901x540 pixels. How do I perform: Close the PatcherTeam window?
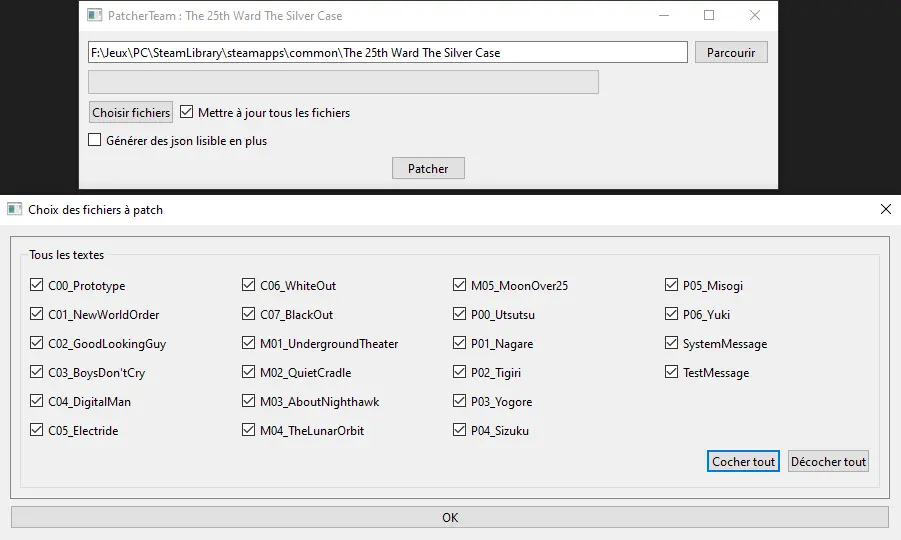[x=754, y=16]
